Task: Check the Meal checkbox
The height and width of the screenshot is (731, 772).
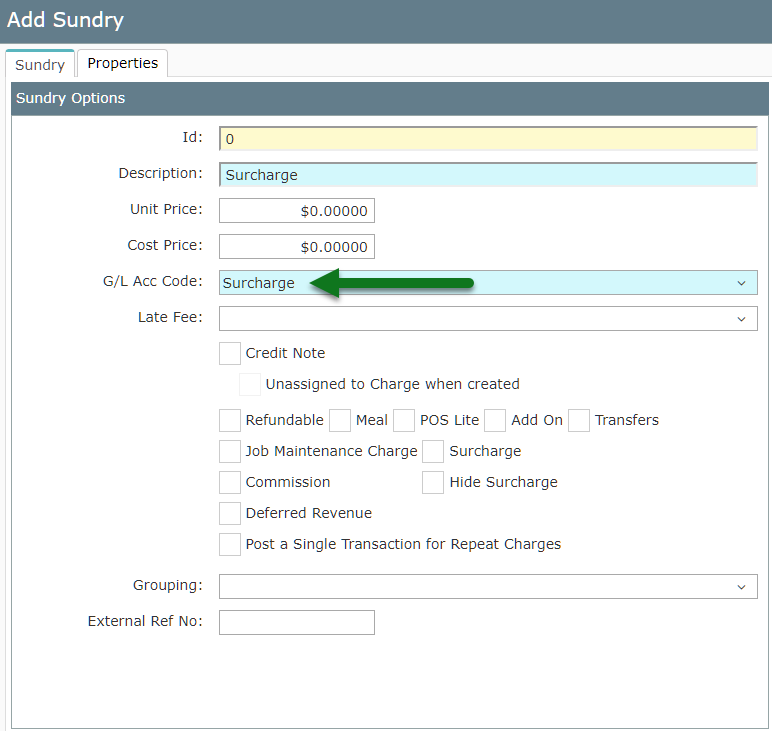Action: click(x=340, y=420)
